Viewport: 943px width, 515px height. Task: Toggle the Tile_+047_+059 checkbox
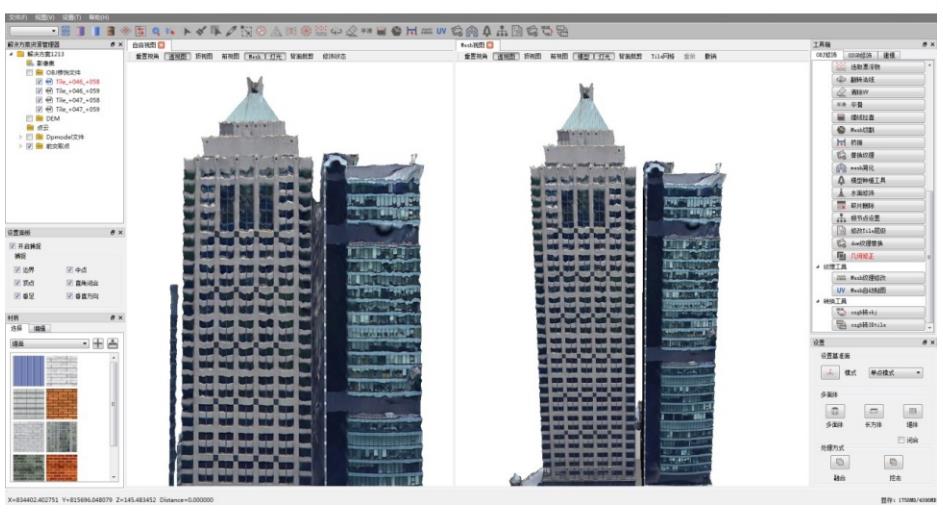click(x=39, y=109)
